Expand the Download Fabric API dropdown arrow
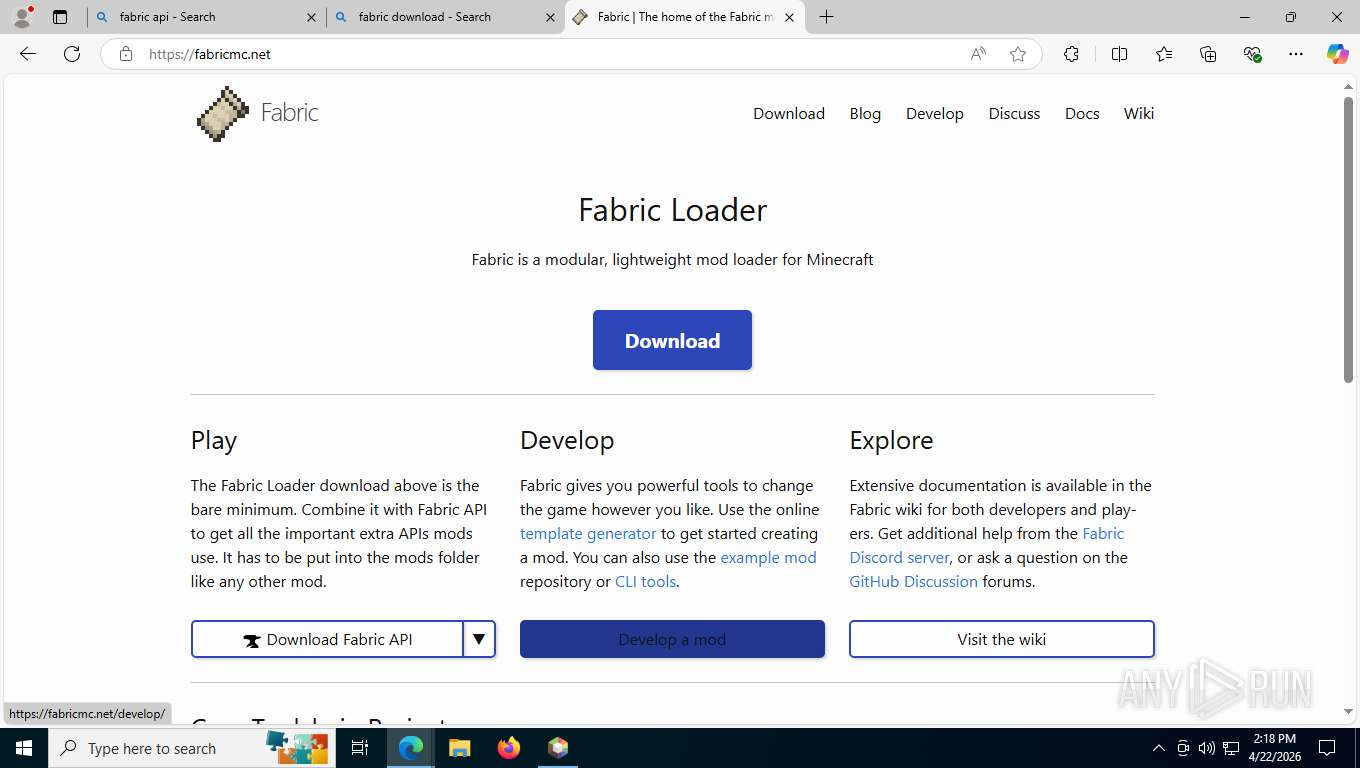Screen dimensions: 1360x768 (x=479, y=639)
